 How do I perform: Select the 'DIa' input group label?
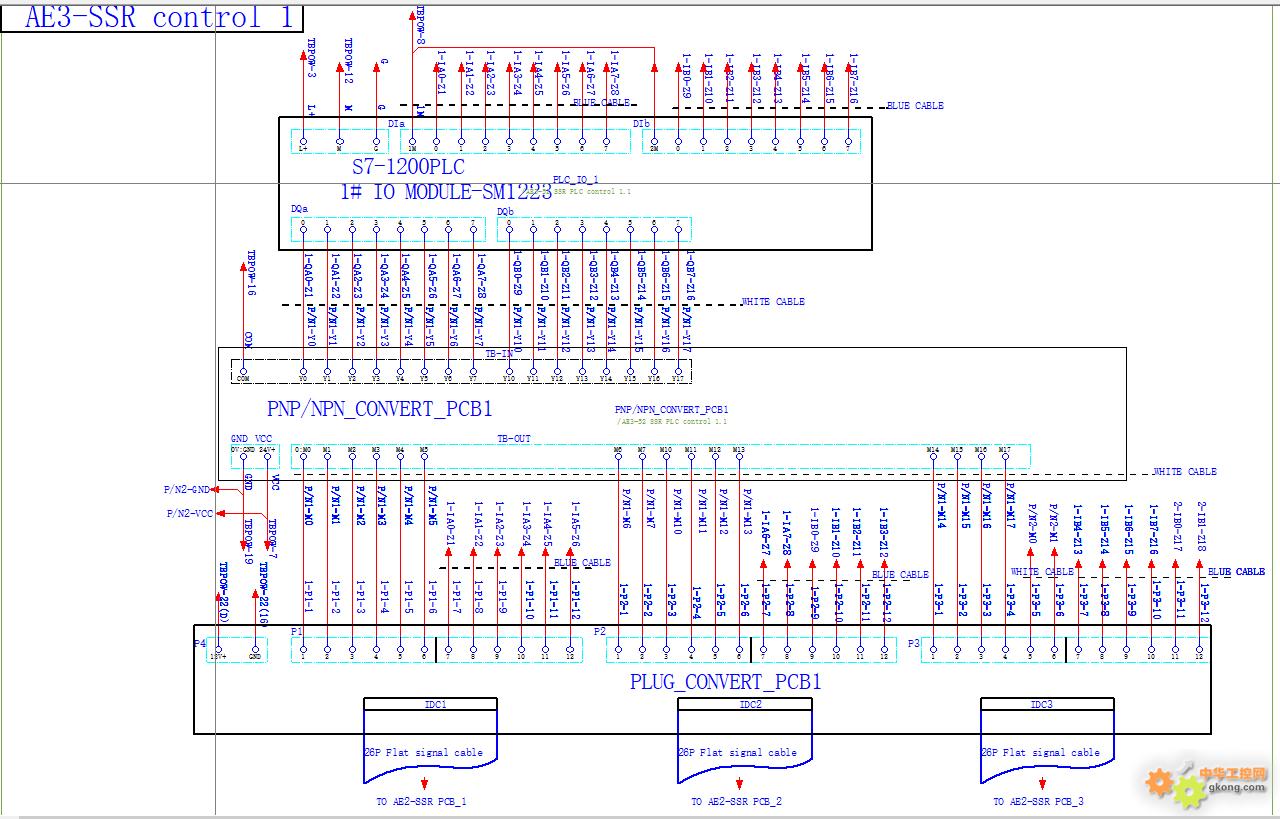396,123
